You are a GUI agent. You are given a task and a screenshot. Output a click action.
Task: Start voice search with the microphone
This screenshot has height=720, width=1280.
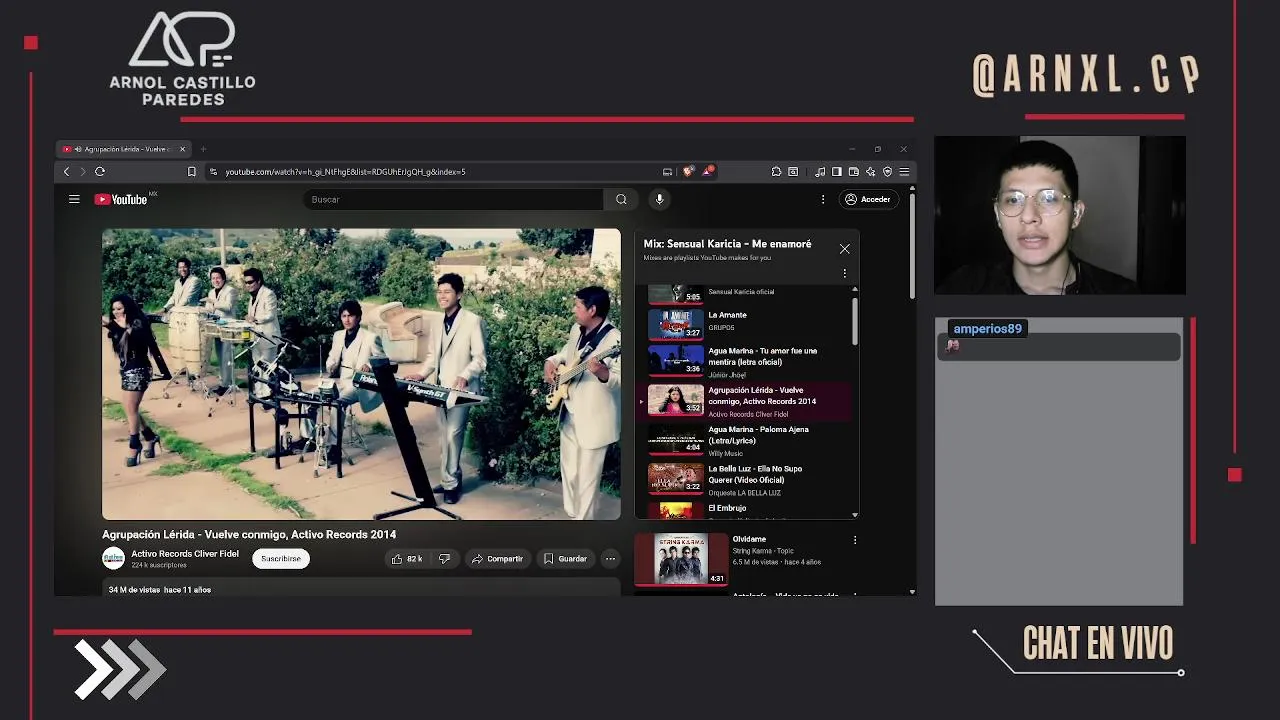(x=659, y=199)
